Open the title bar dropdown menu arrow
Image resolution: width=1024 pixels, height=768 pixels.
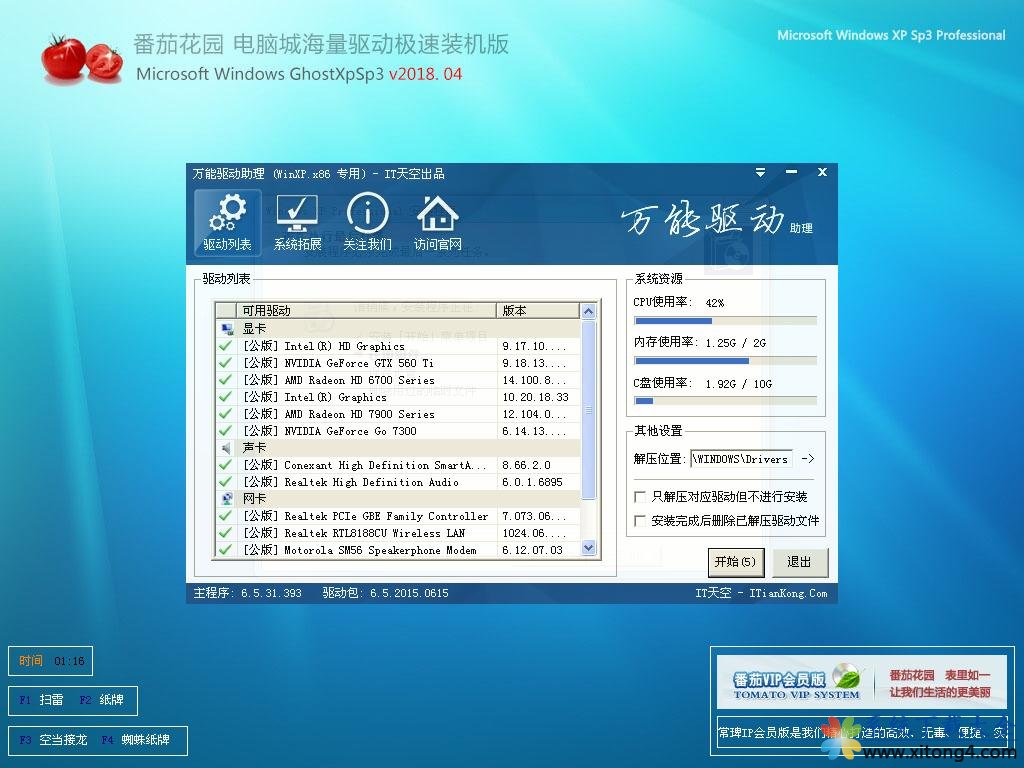760,173
